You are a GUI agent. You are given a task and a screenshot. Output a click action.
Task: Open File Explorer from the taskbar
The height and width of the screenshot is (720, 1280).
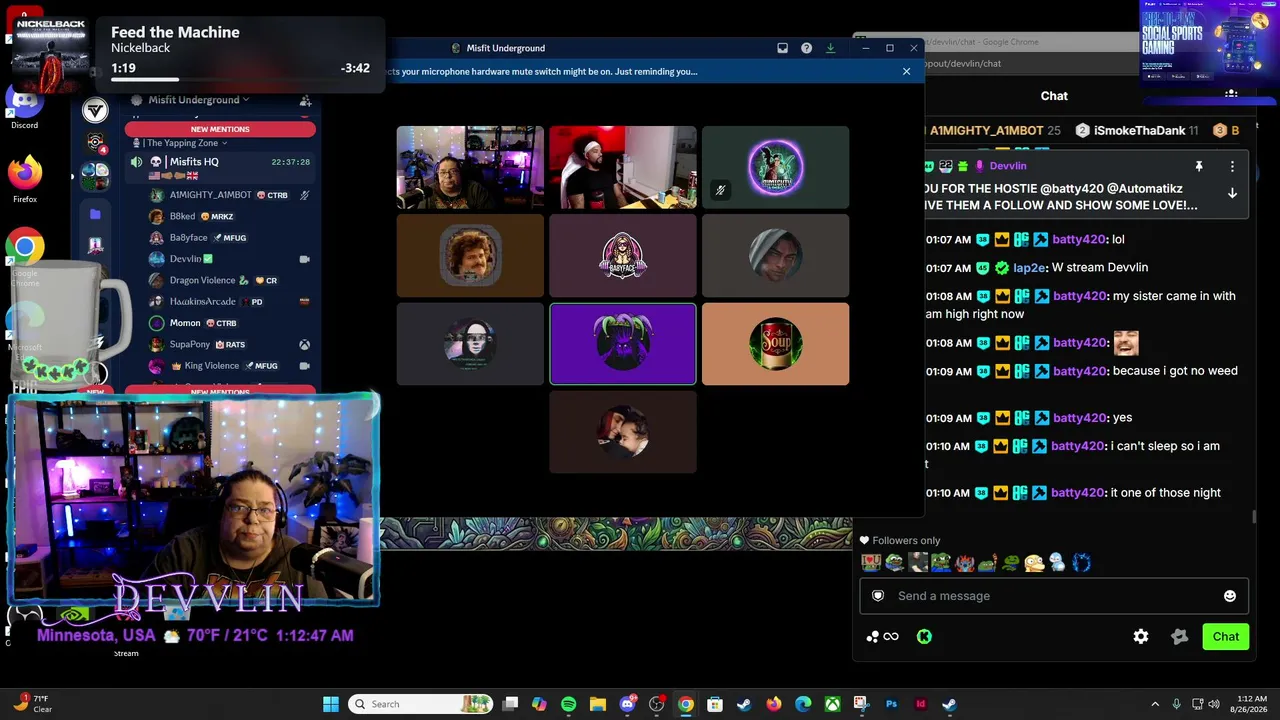597,704
